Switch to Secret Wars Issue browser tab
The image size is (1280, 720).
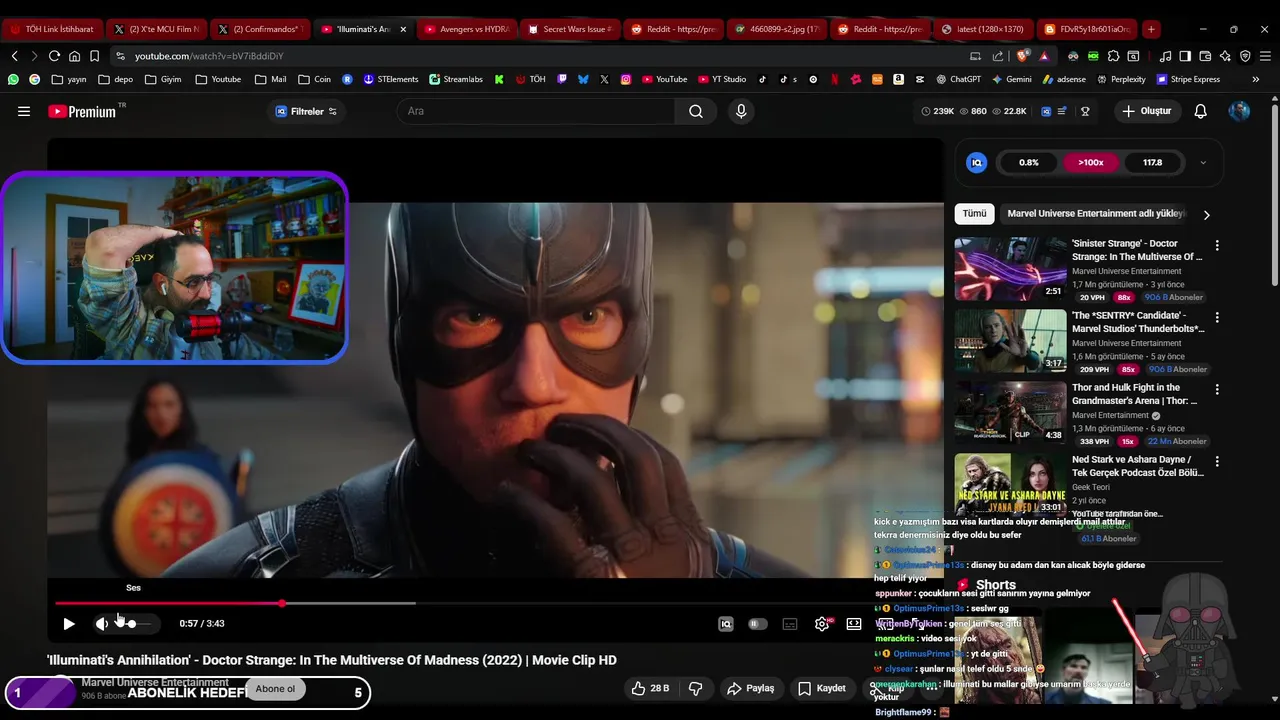(x=570, y=29)
